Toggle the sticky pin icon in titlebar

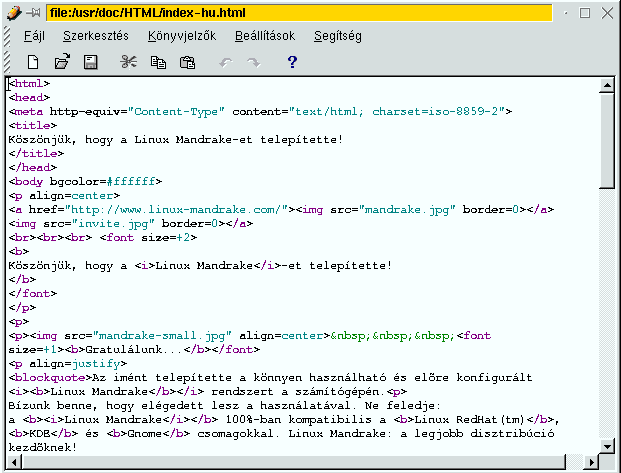pos(33,13)
